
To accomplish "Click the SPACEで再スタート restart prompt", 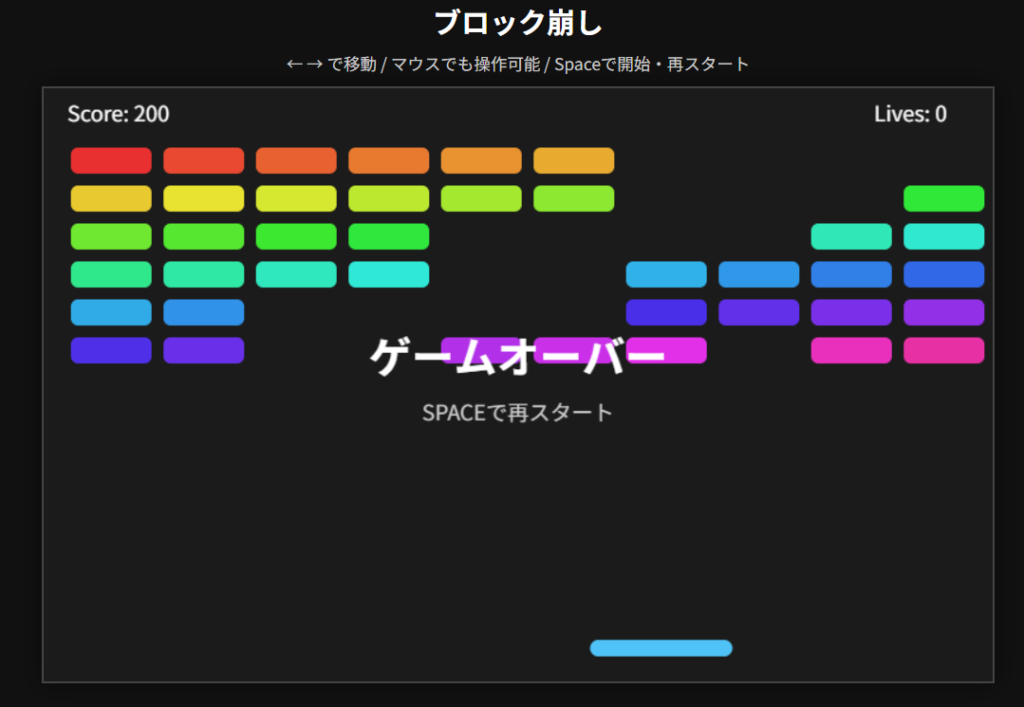I will [x=517, y=412].
